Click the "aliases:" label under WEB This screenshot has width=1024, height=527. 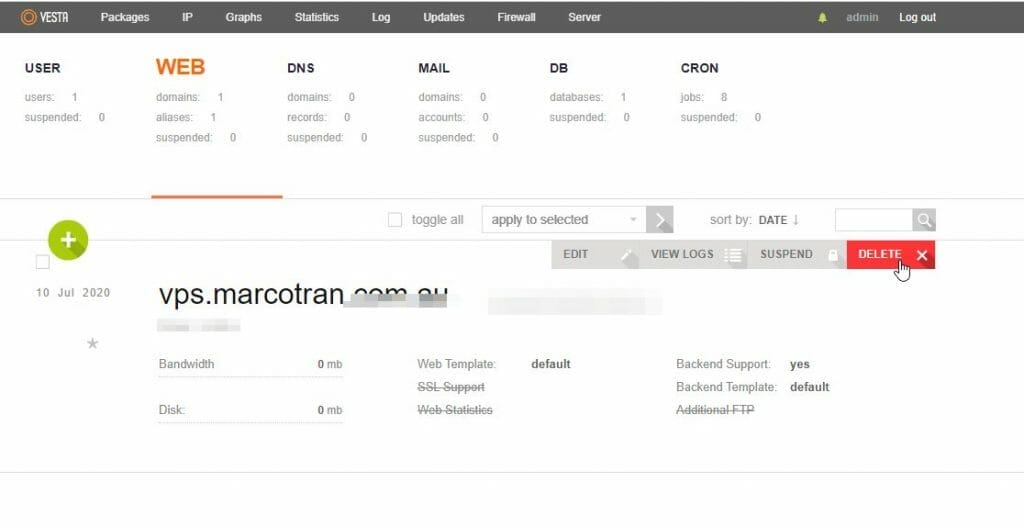point(174,118)
